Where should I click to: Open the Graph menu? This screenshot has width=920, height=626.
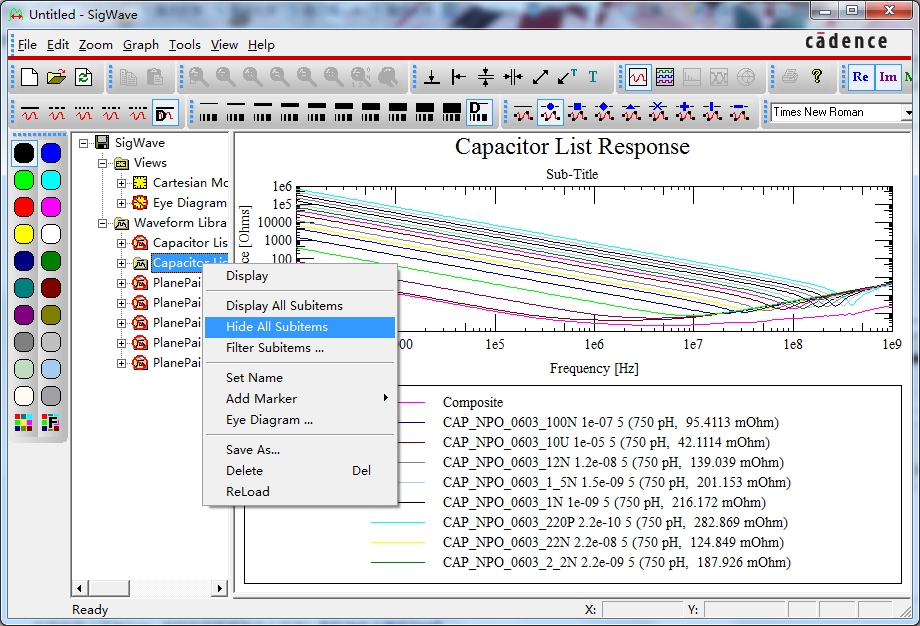click(141, 45)
